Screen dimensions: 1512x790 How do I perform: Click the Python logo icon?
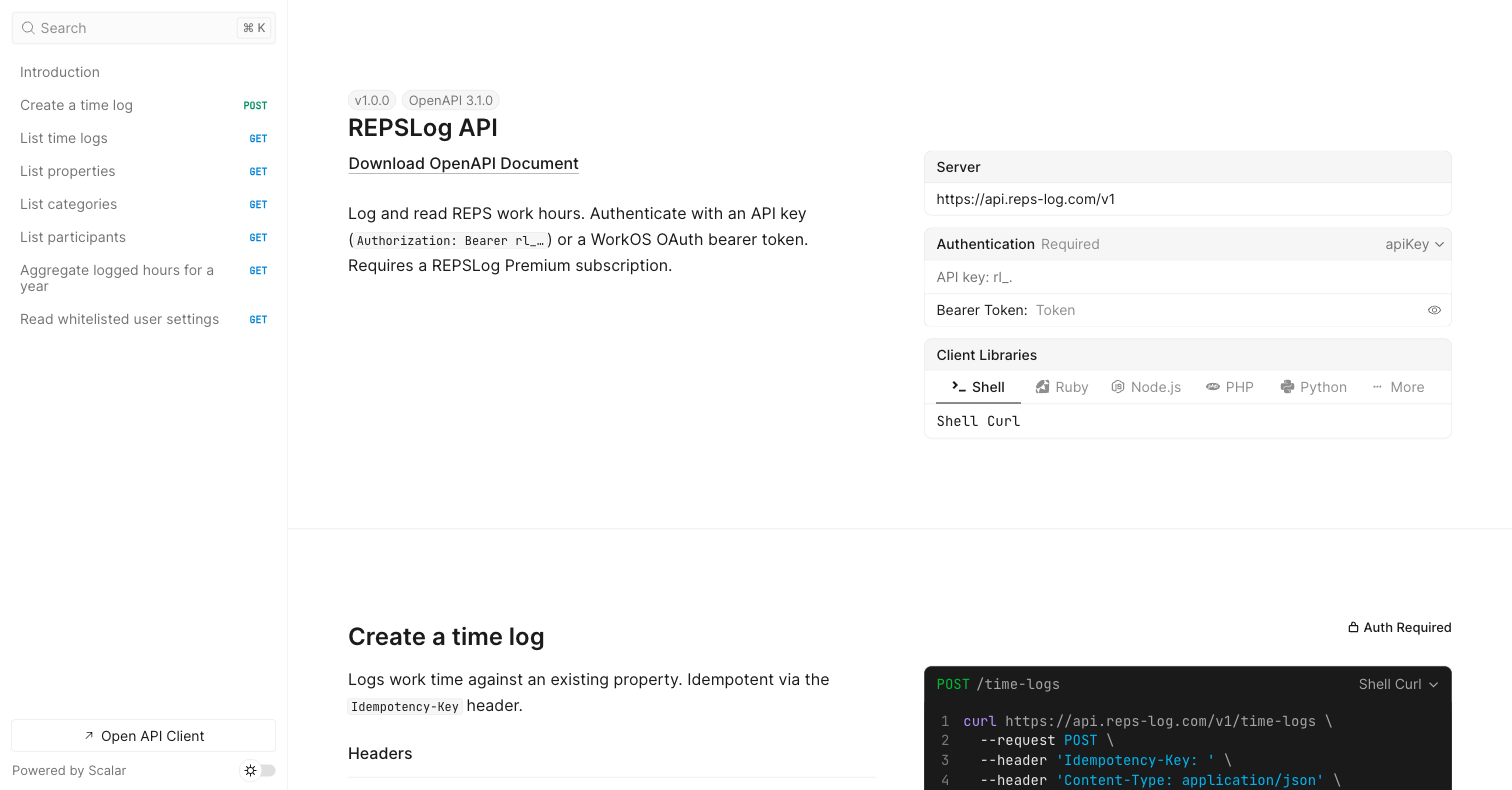pos(1287,387)
